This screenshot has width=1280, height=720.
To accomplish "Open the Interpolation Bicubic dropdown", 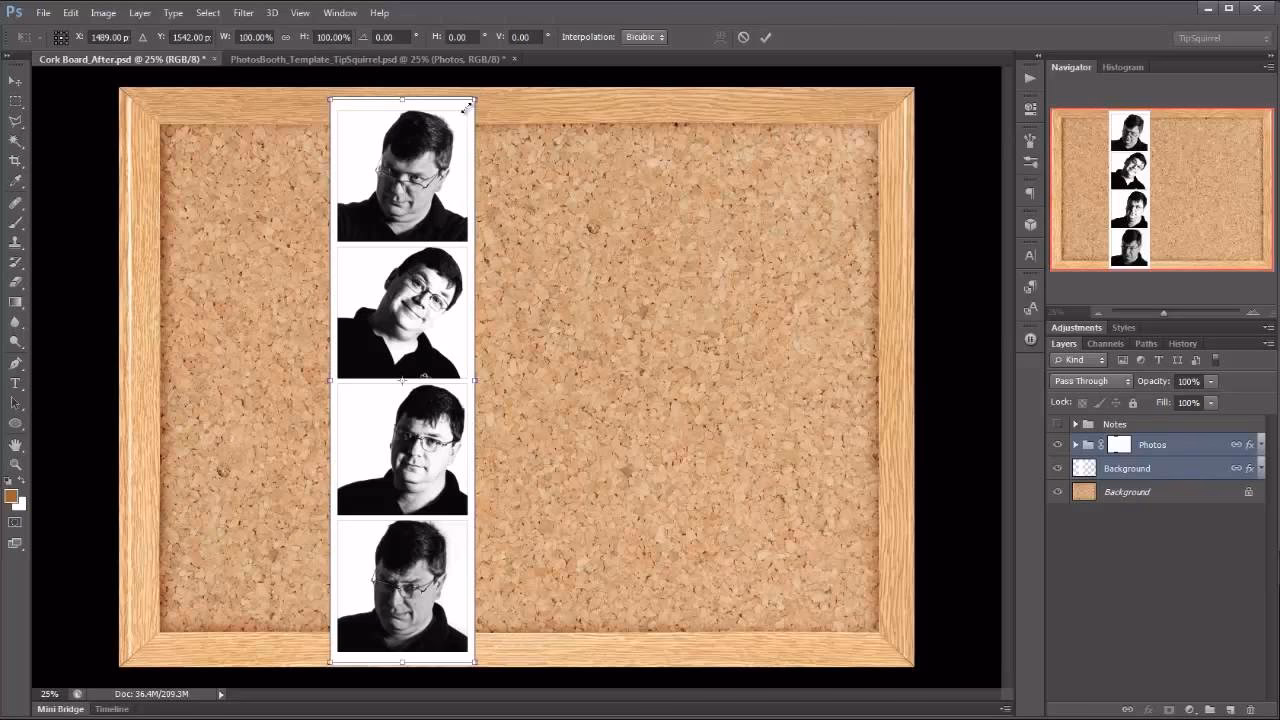I will pos(644,37).
